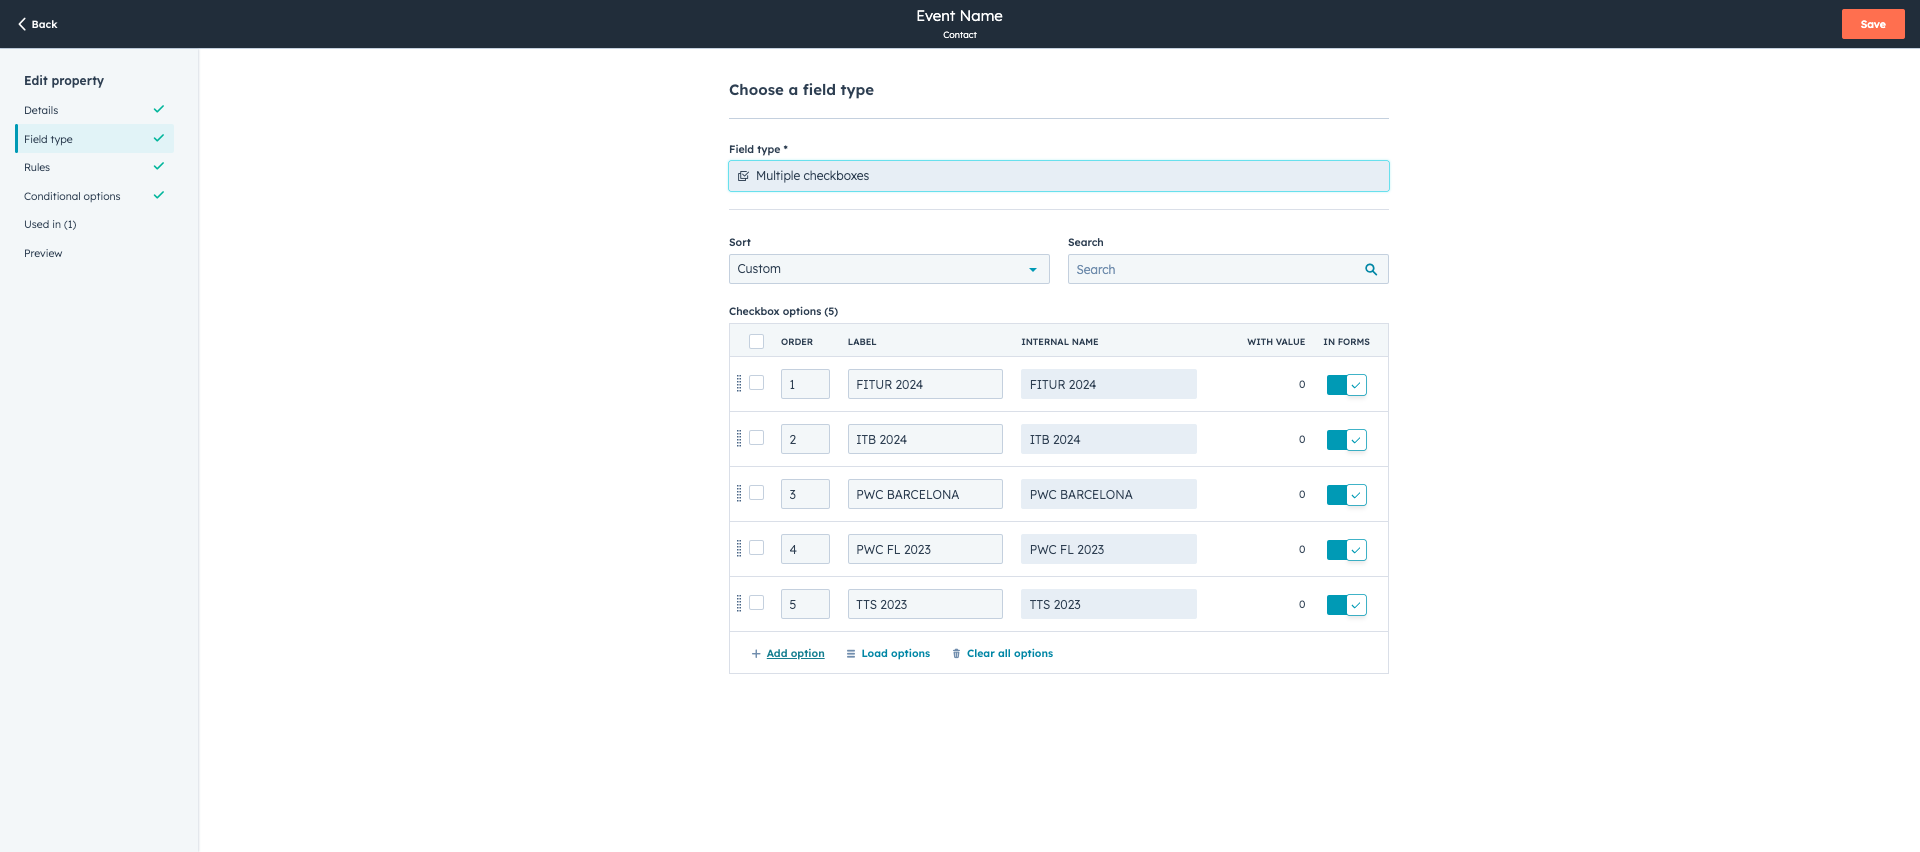Image resolution: width=1920 pixels, height=852 pixels.
Task: Toggle In Forms switch for ITB 2024
Action: [1346, 440]
